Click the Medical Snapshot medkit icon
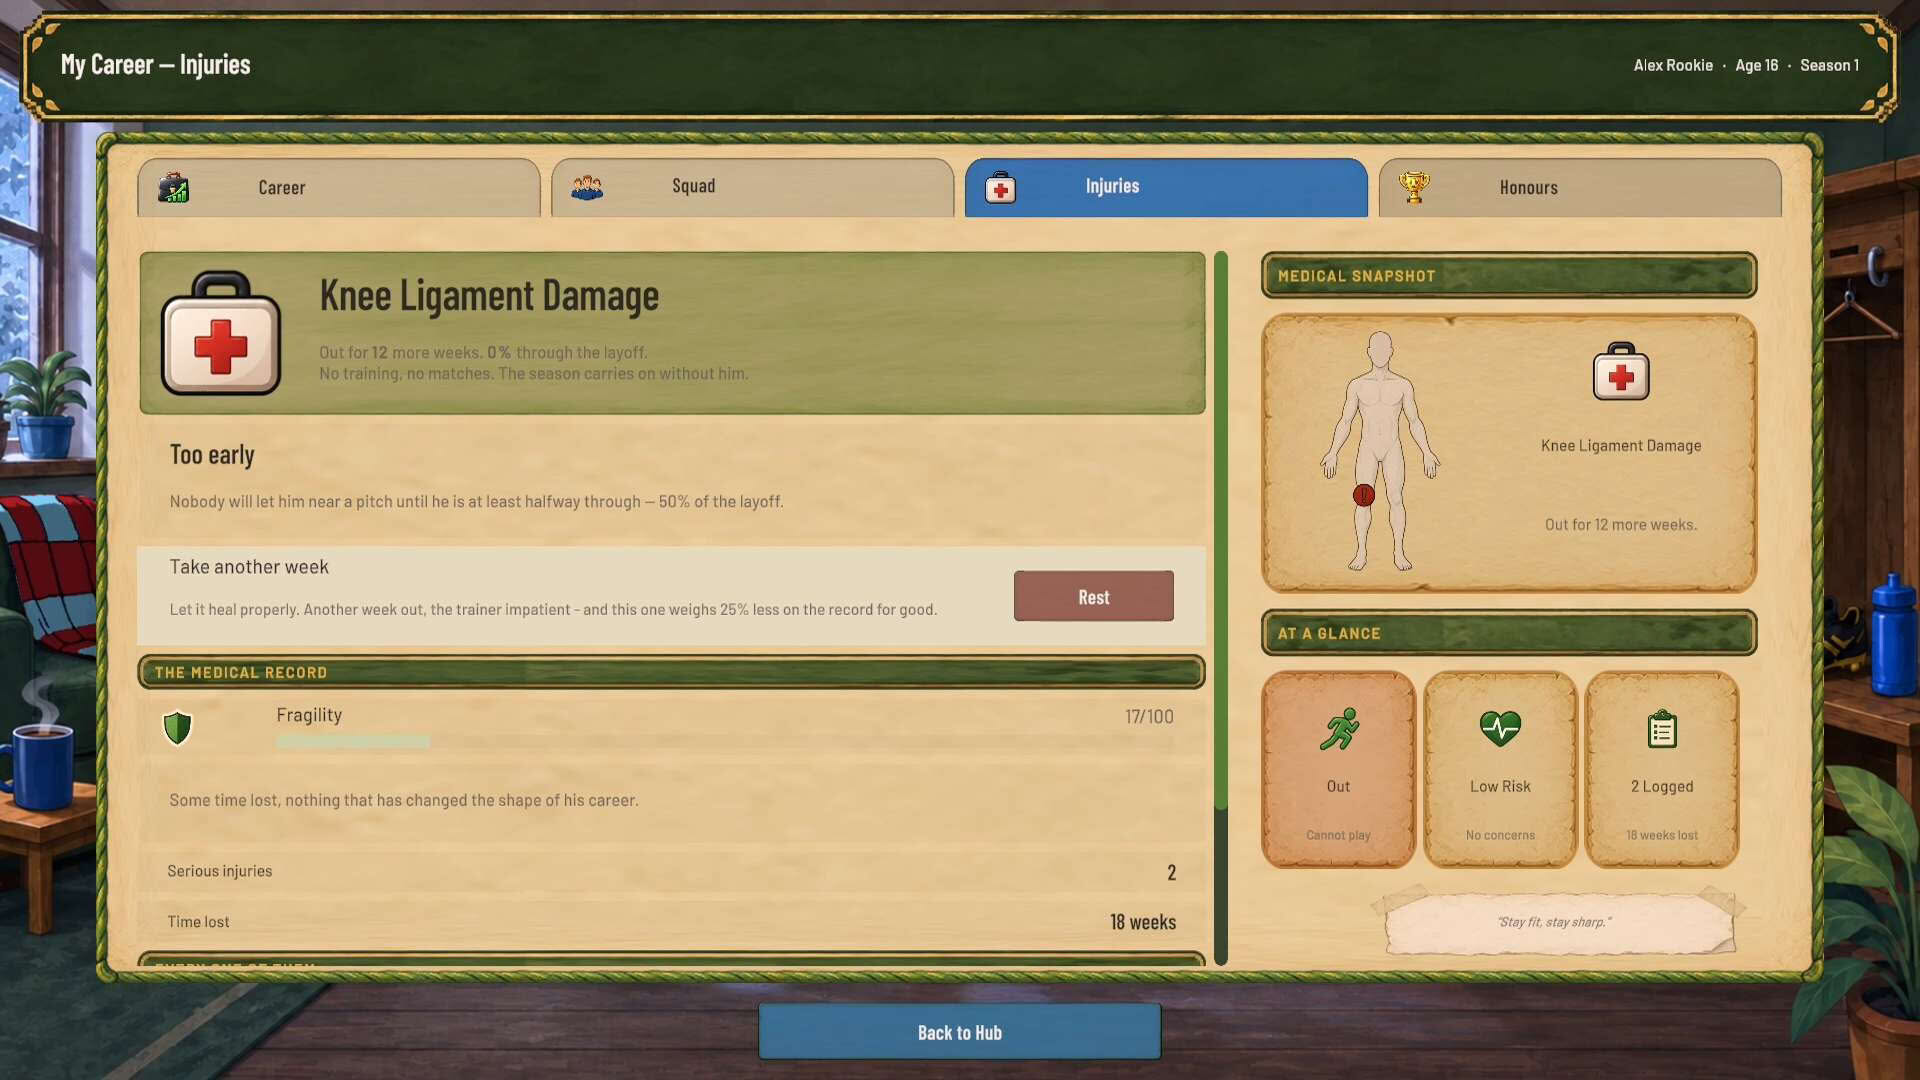 [x=1621, y=371]
